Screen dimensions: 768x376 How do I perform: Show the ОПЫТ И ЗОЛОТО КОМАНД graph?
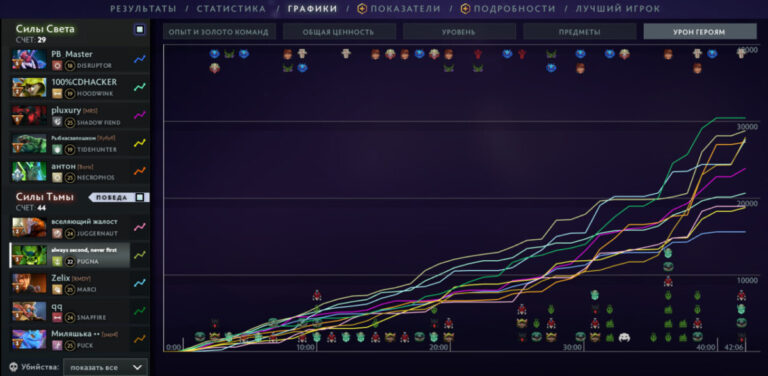tap(219, 32)
